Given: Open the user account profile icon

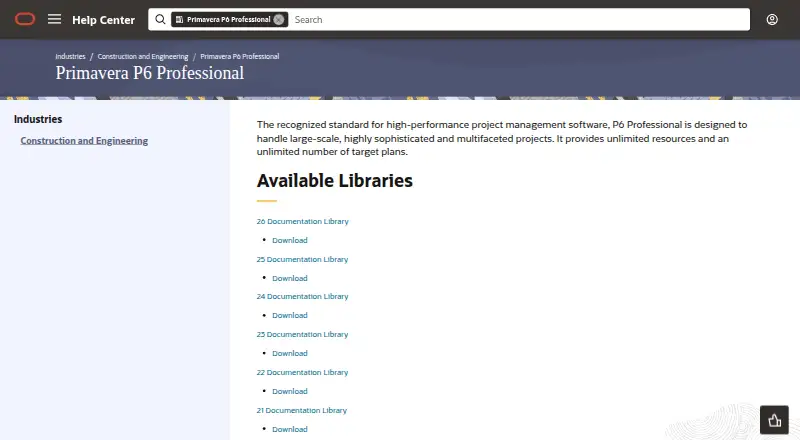Looking at the screenshot, I should pyautogui.click(x=772, y=19).
